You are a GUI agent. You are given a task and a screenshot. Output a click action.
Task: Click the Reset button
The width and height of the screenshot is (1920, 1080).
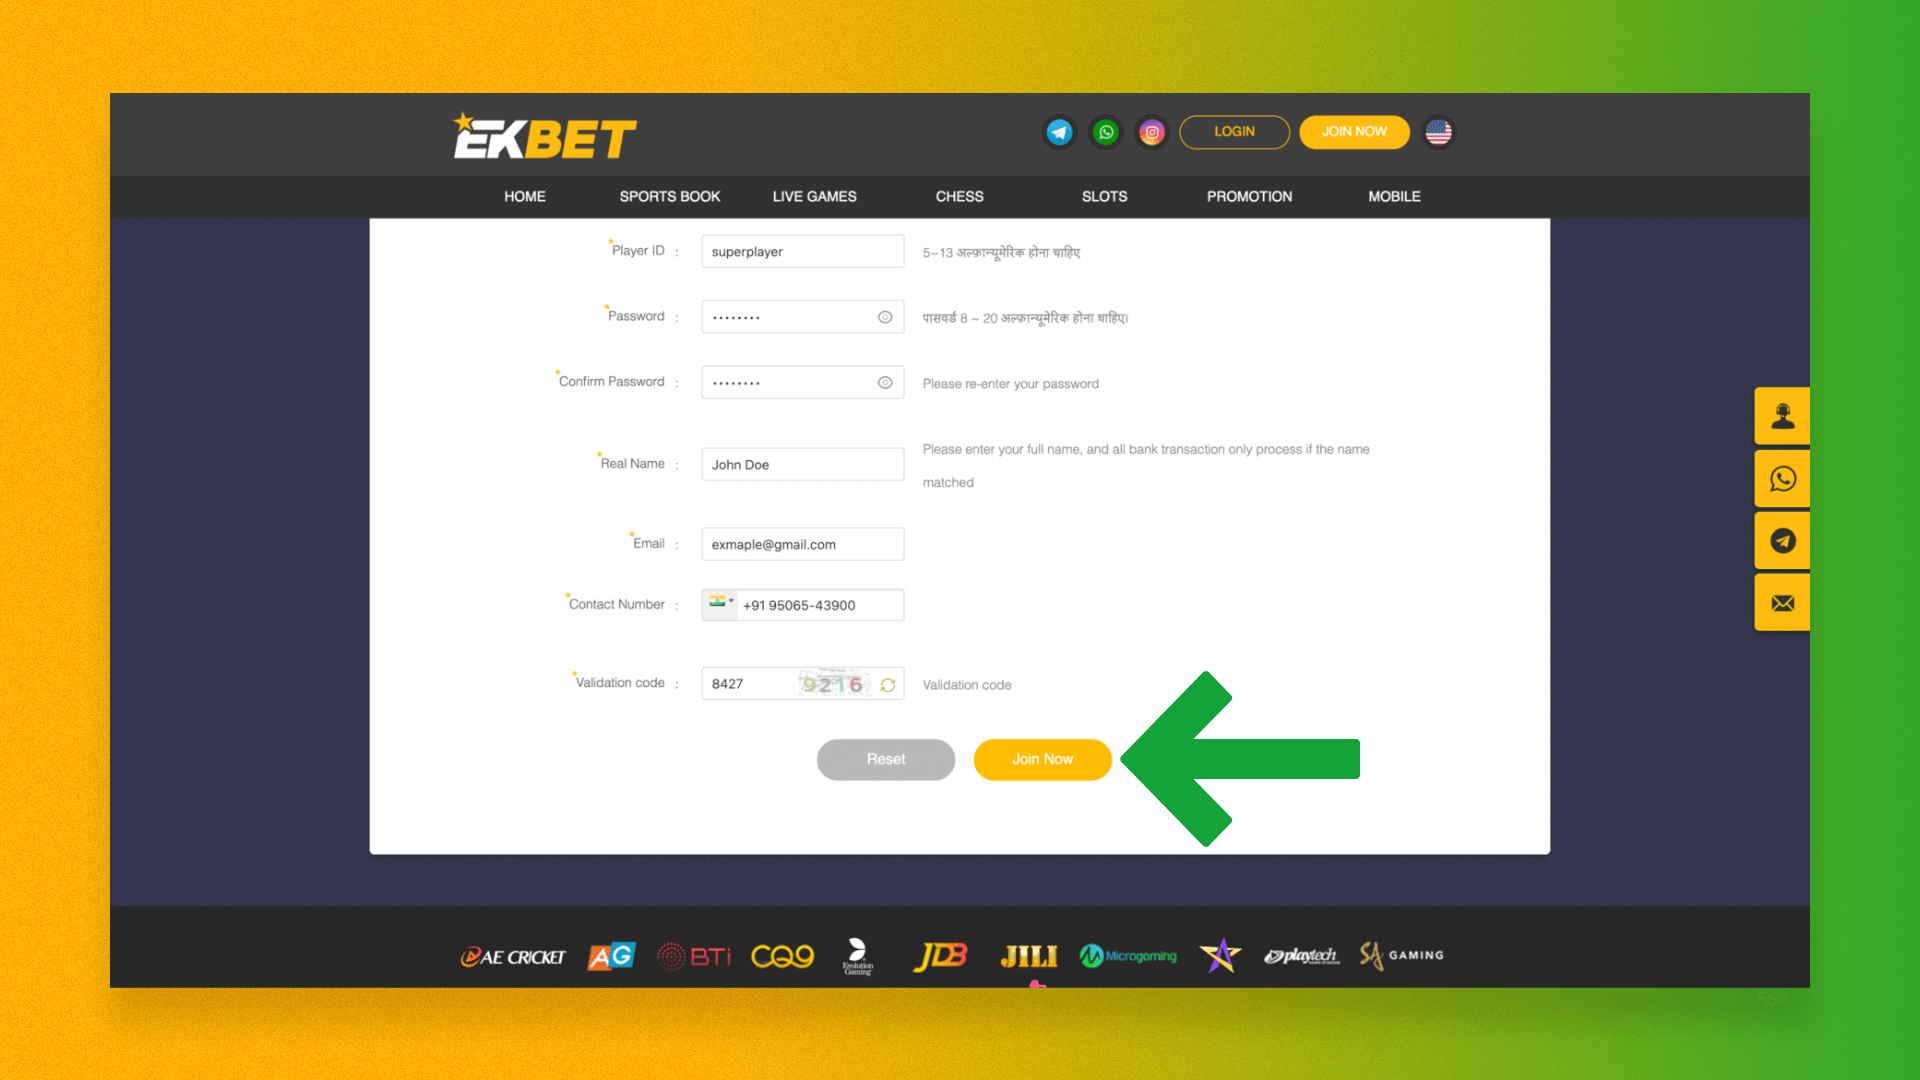[886, 757]
